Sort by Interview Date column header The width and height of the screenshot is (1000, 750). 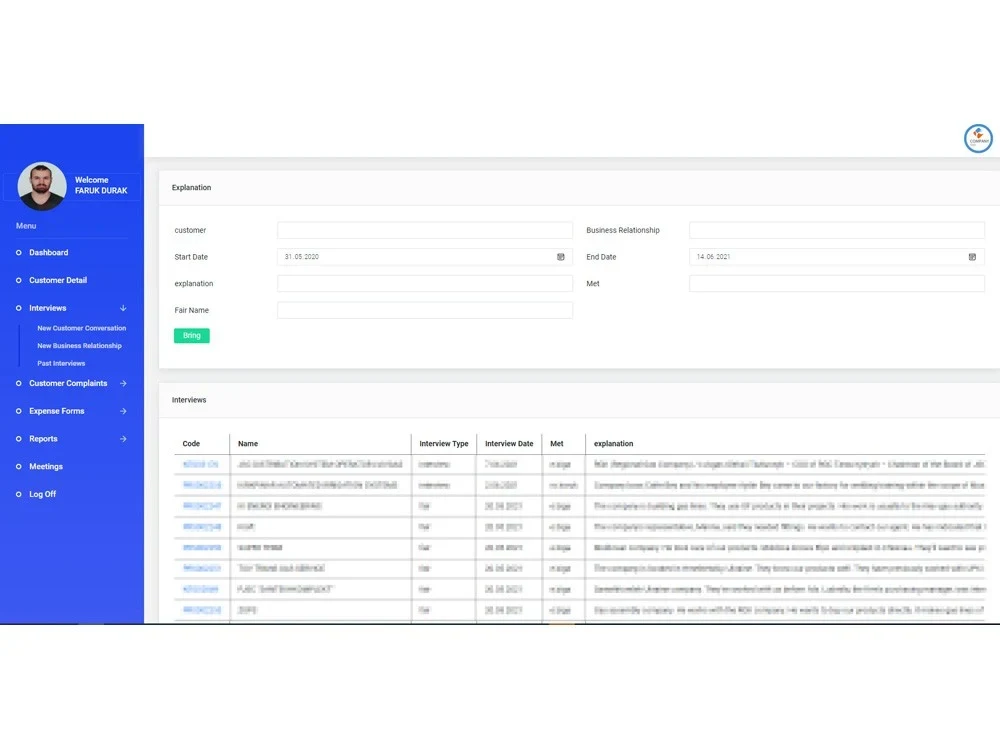(509, 444)
